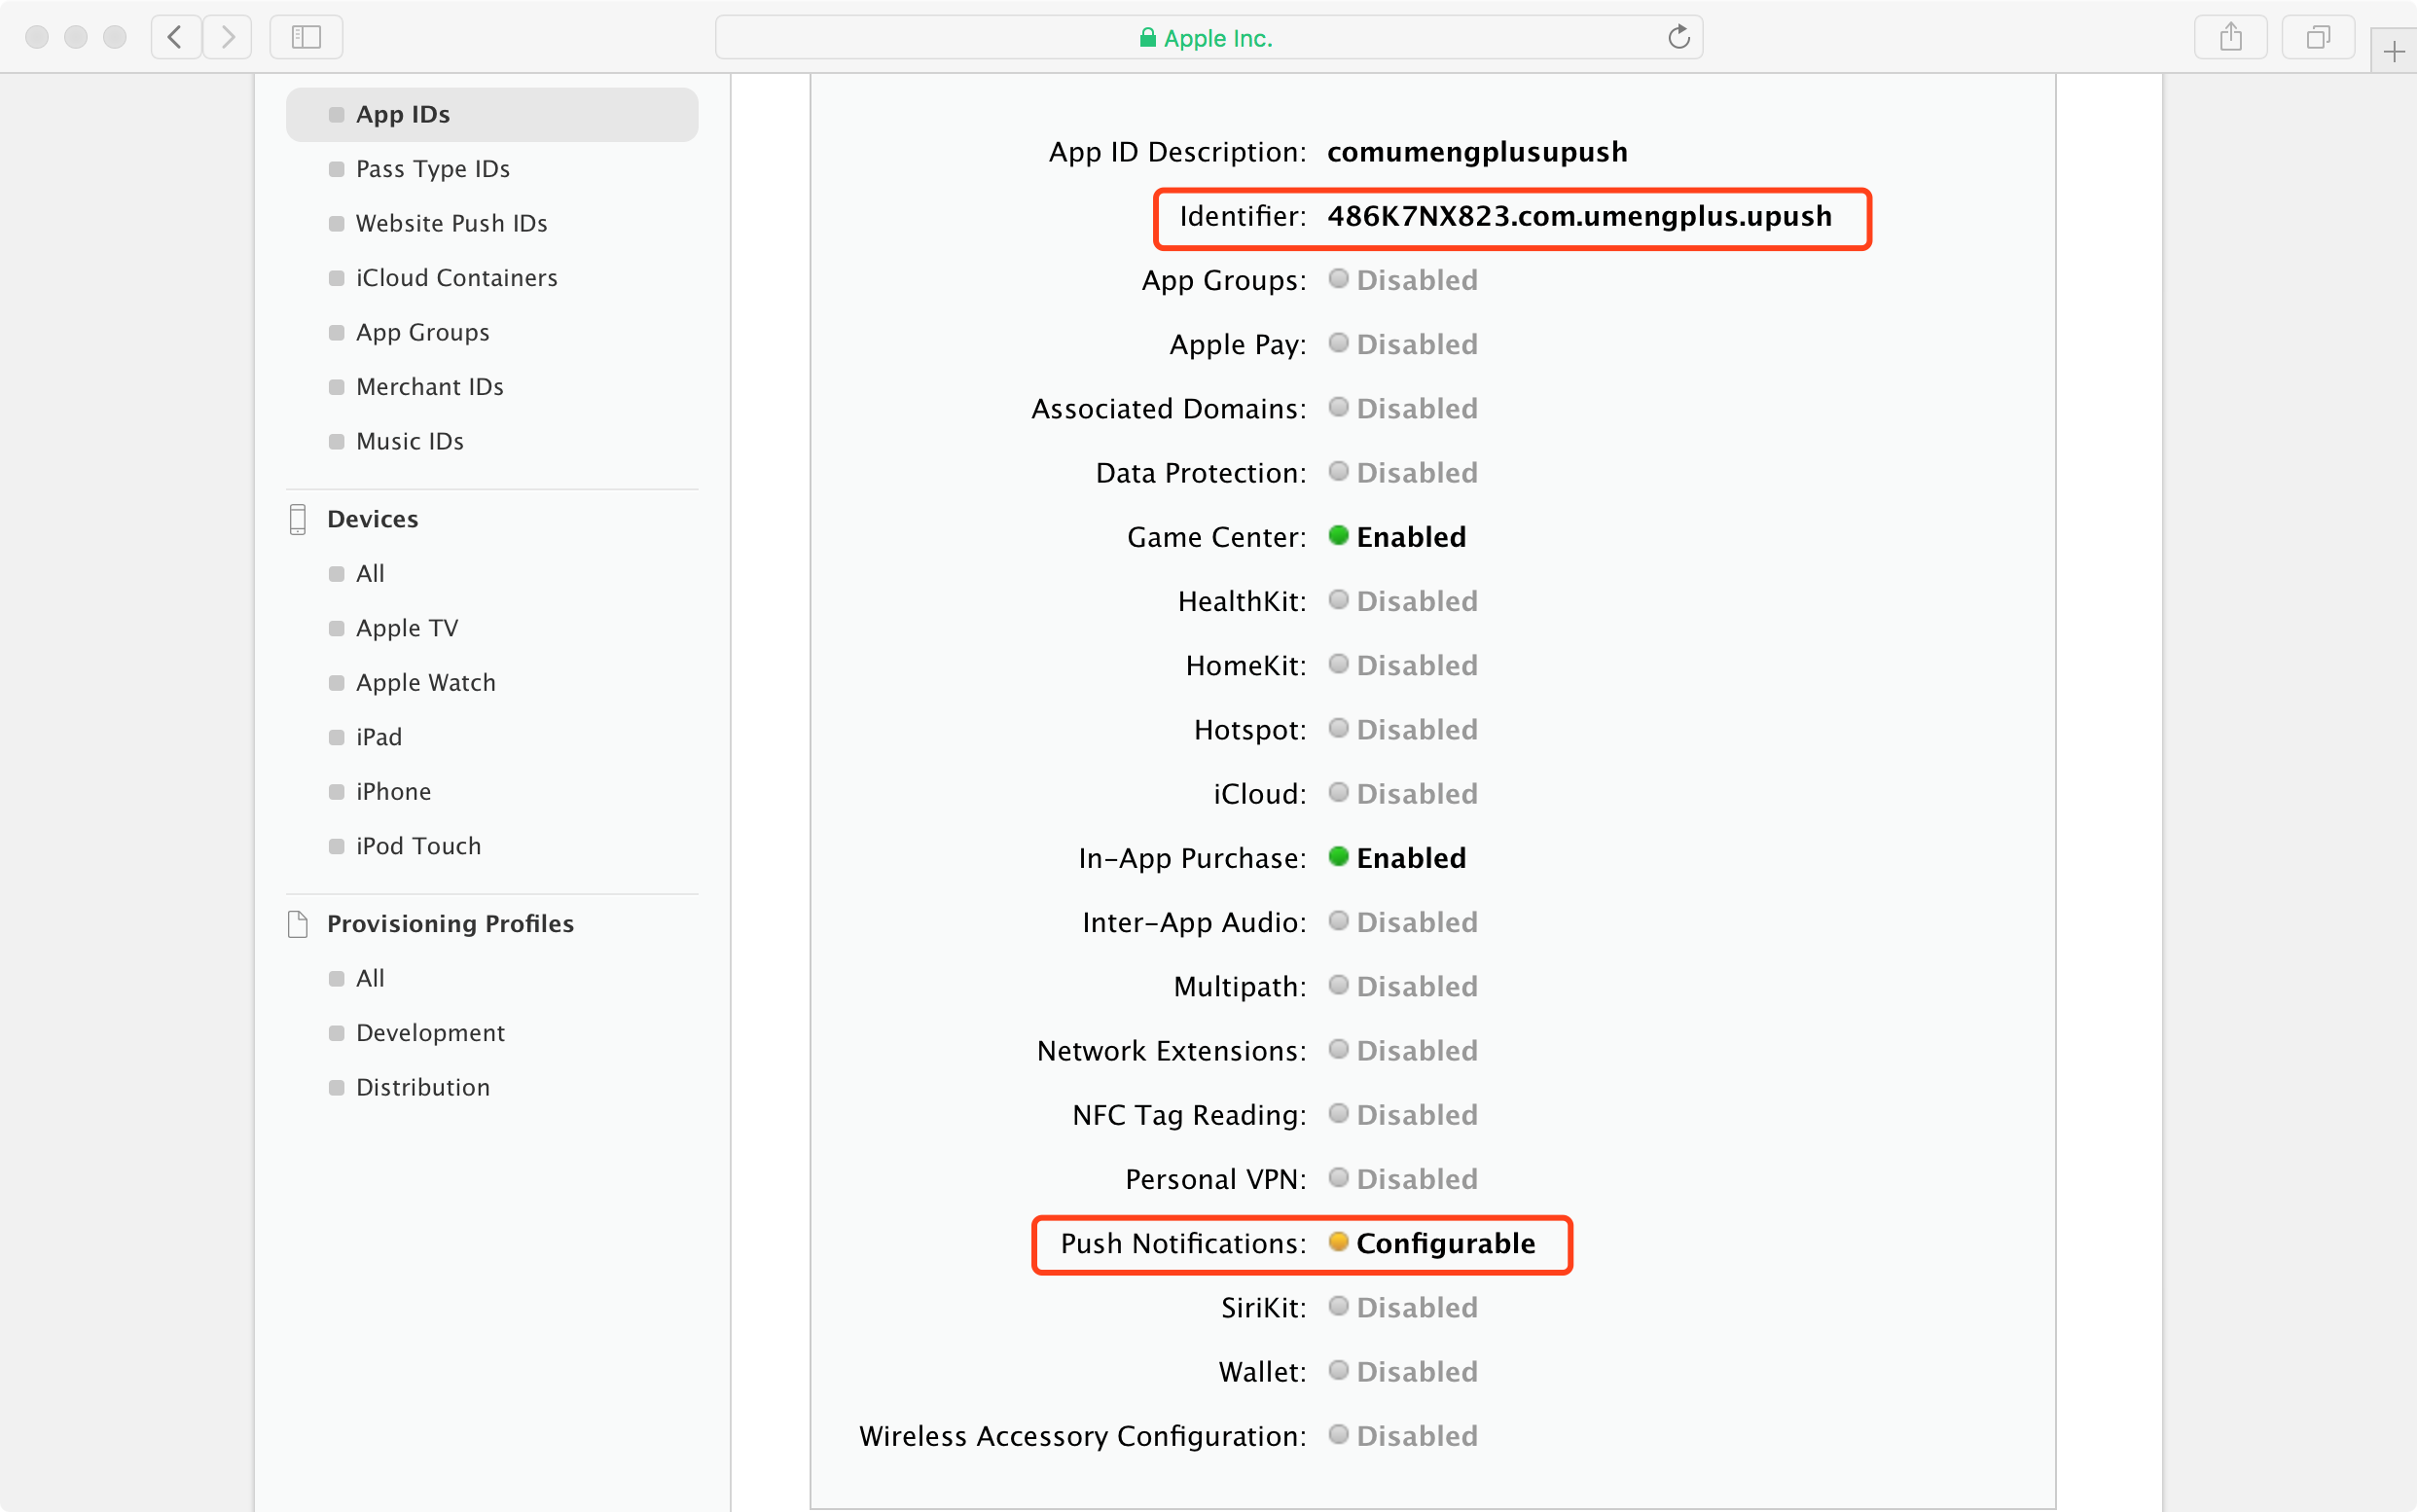Click the App ID Description label
The width and height of the screenshot is (2417, 1512).
1177,152
